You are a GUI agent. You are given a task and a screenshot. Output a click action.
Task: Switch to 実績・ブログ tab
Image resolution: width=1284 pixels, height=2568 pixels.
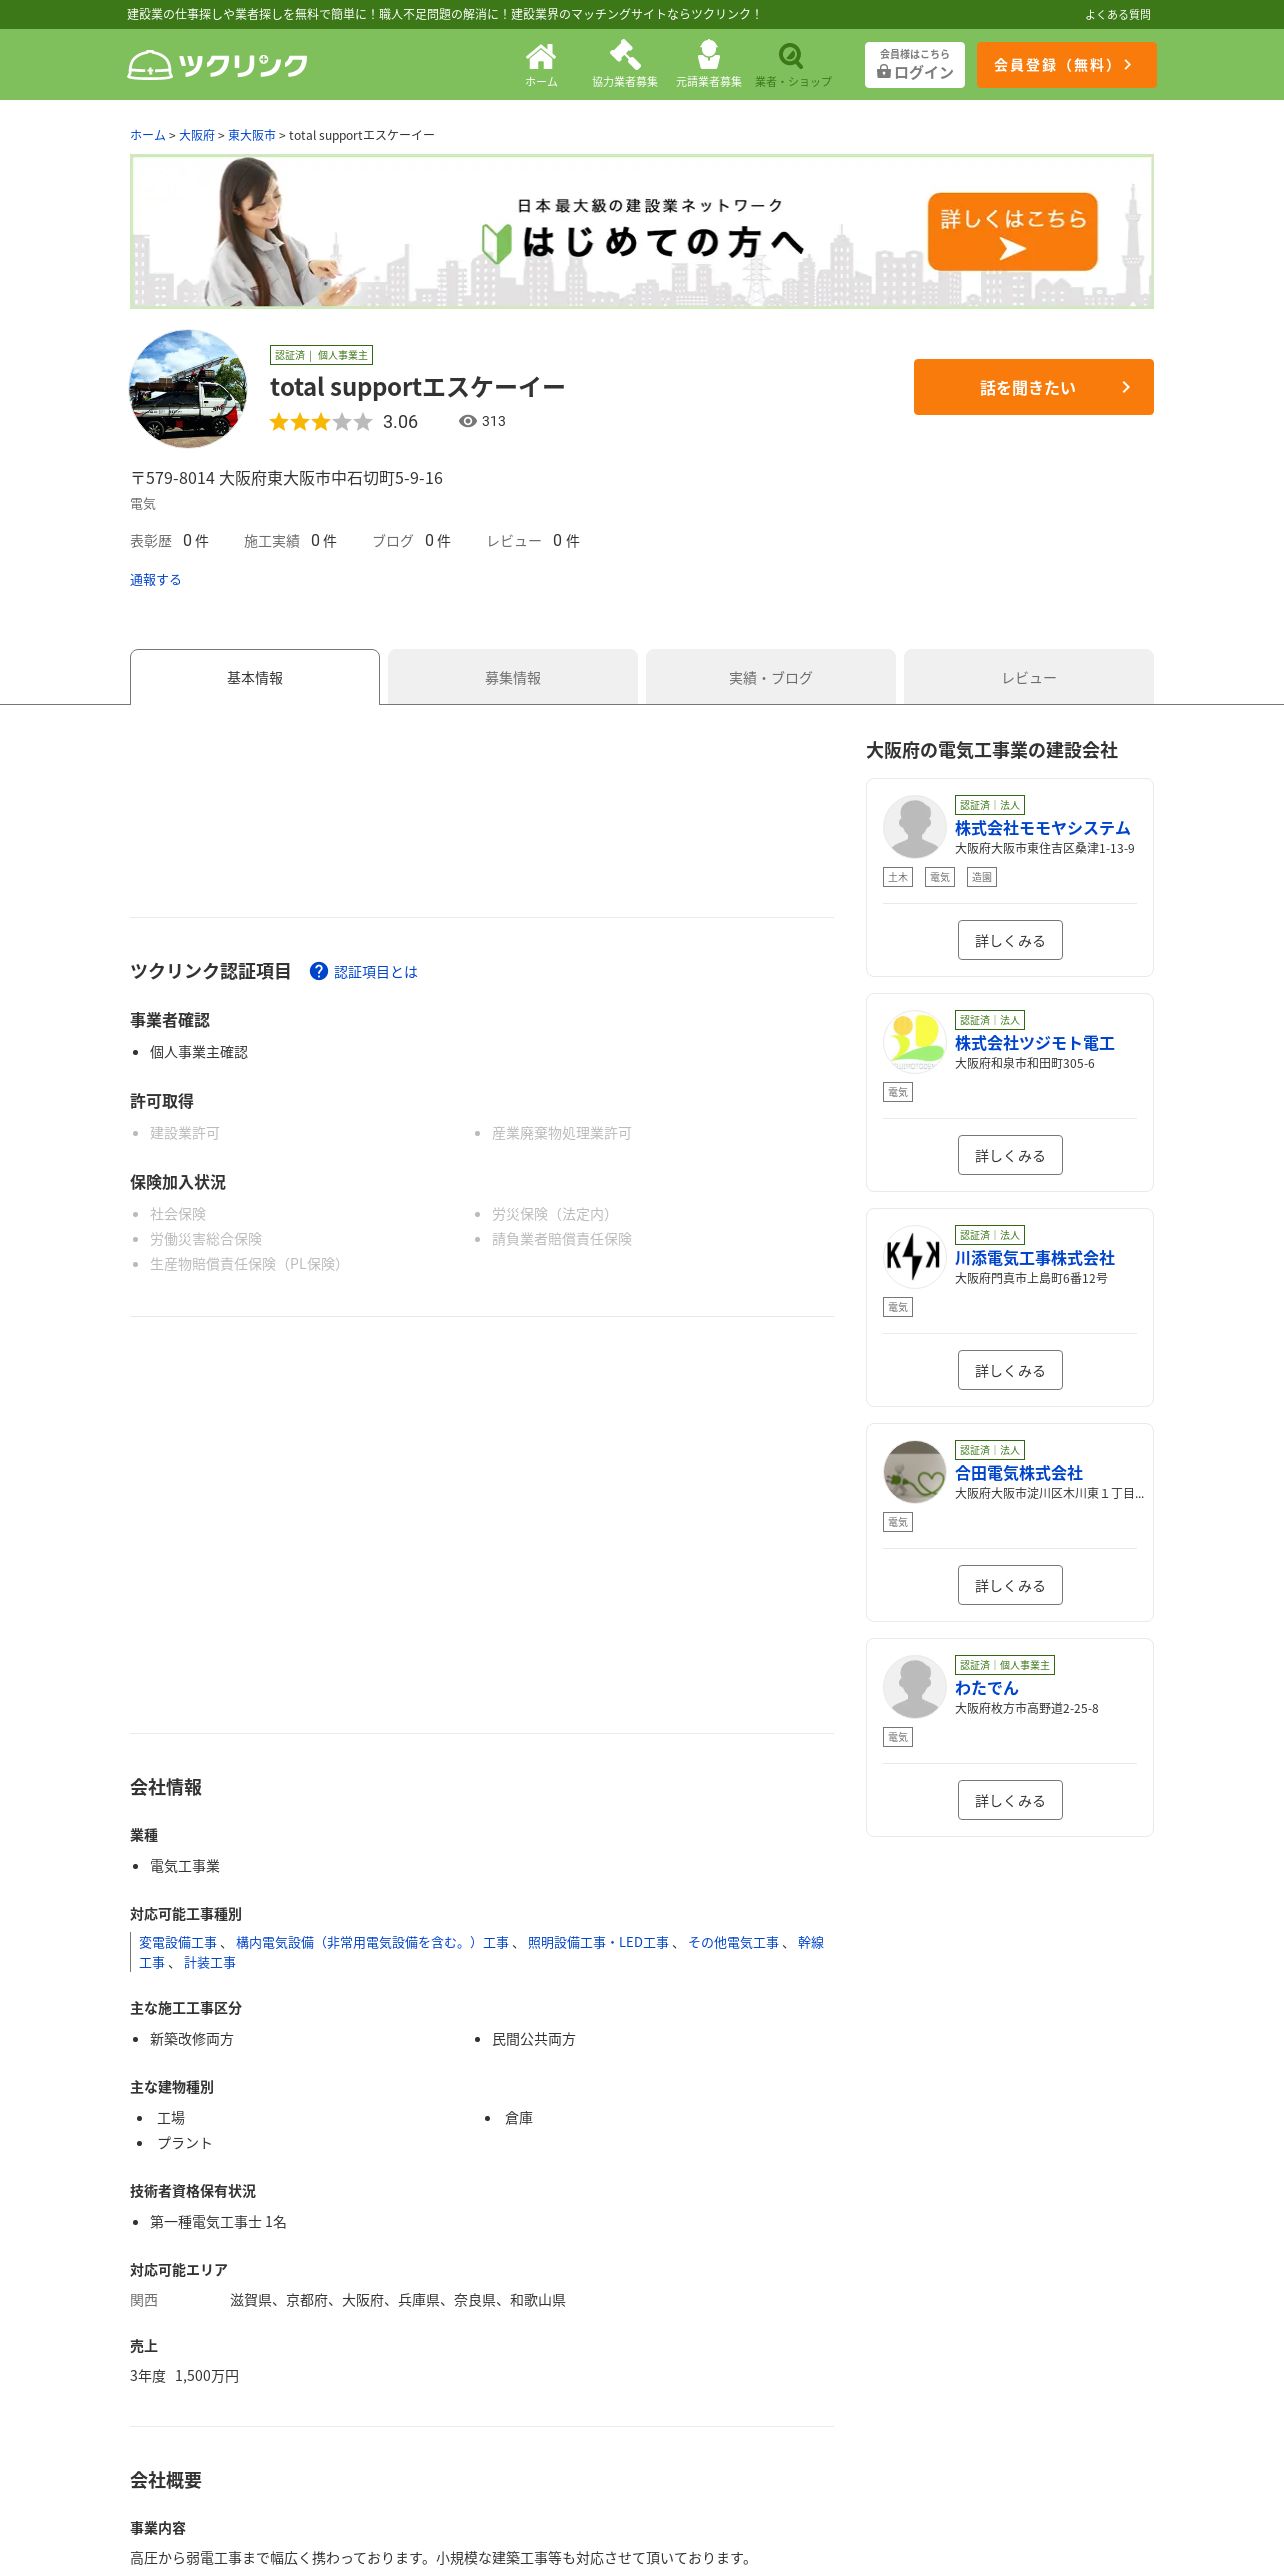771,677
